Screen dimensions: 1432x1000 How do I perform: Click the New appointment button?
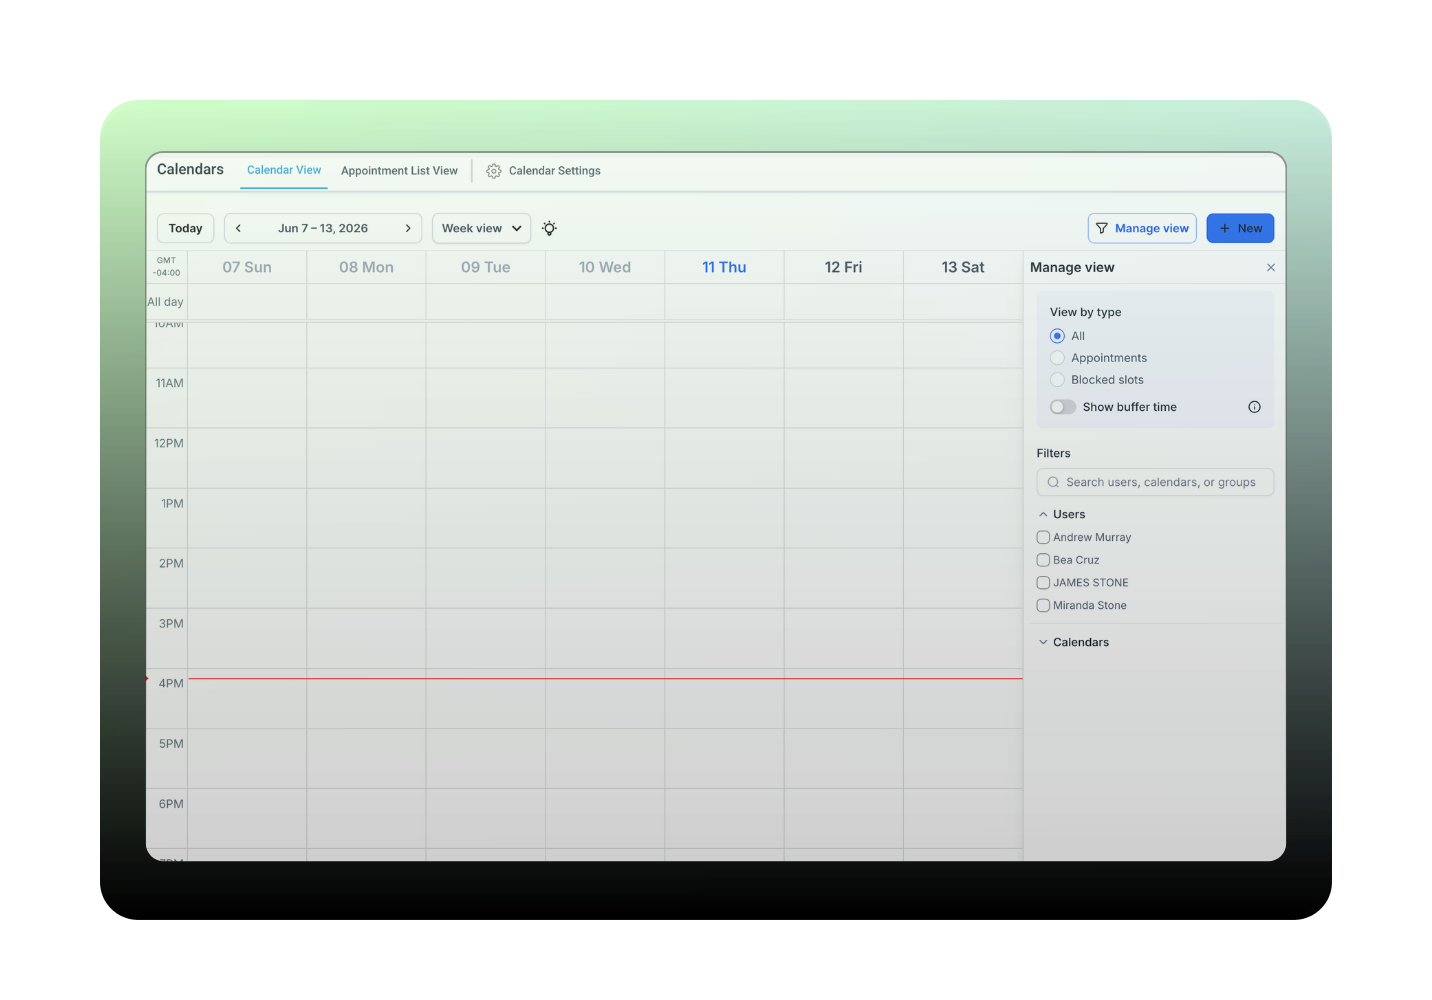(1240, 228)
